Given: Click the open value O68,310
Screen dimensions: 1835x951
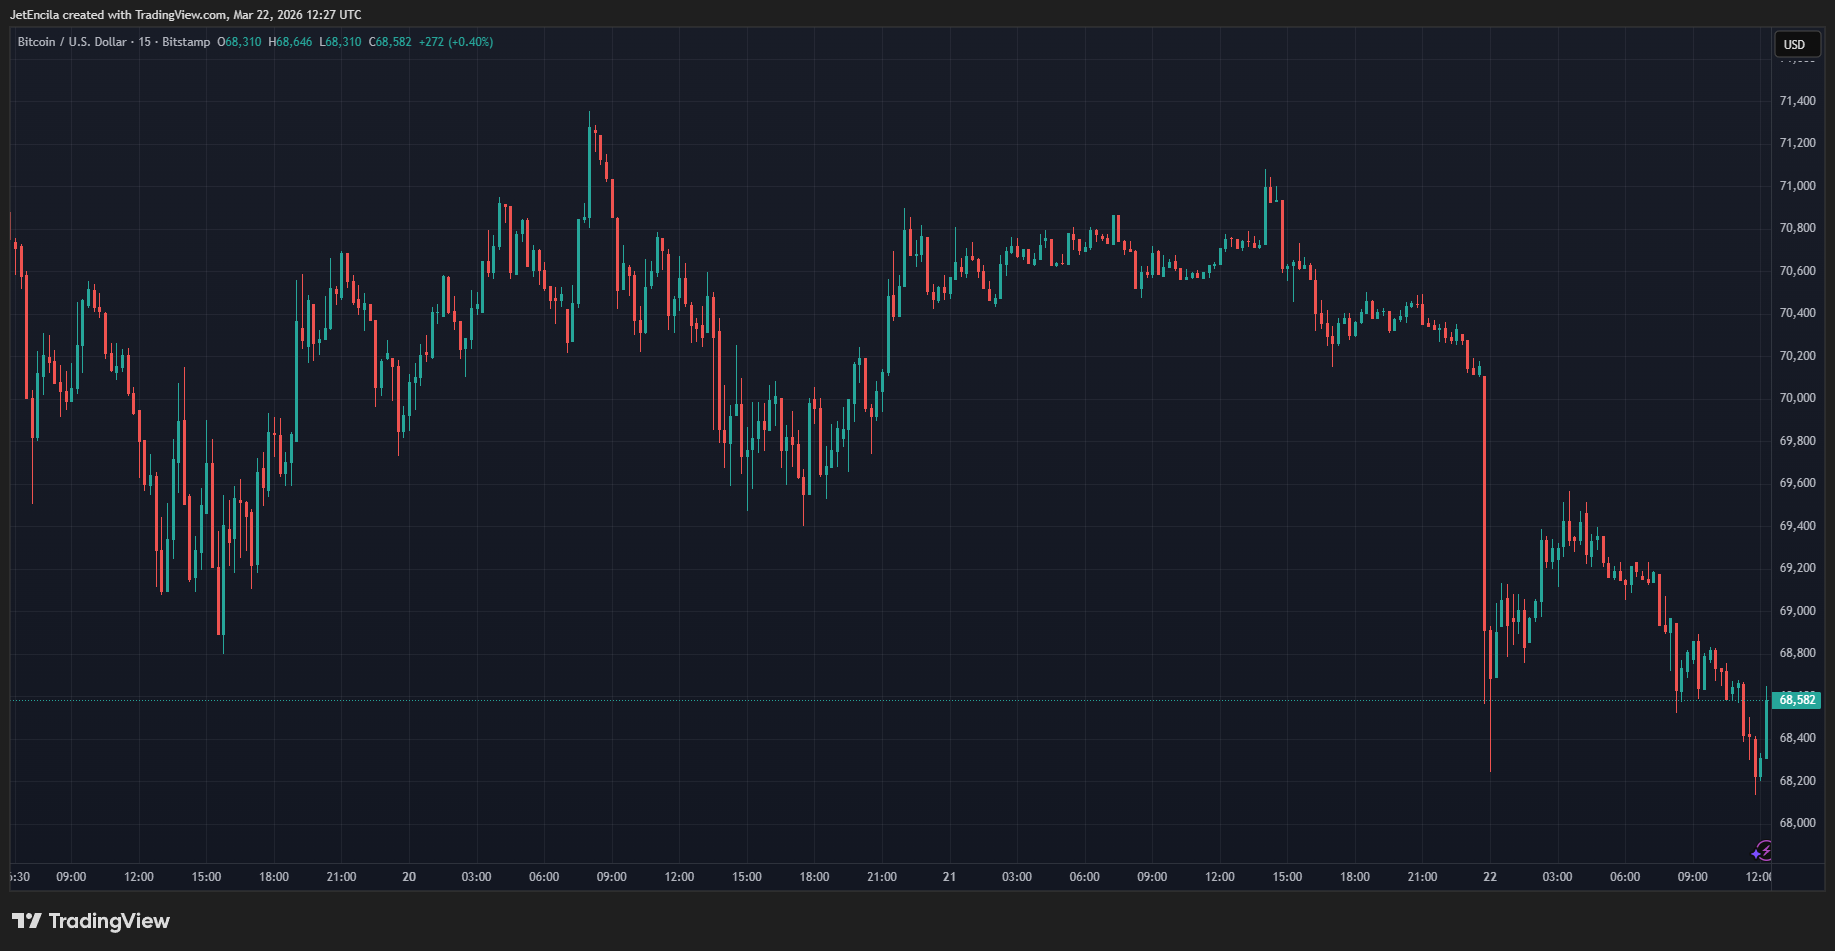Looking at the screenshot, I should [239, 42].
